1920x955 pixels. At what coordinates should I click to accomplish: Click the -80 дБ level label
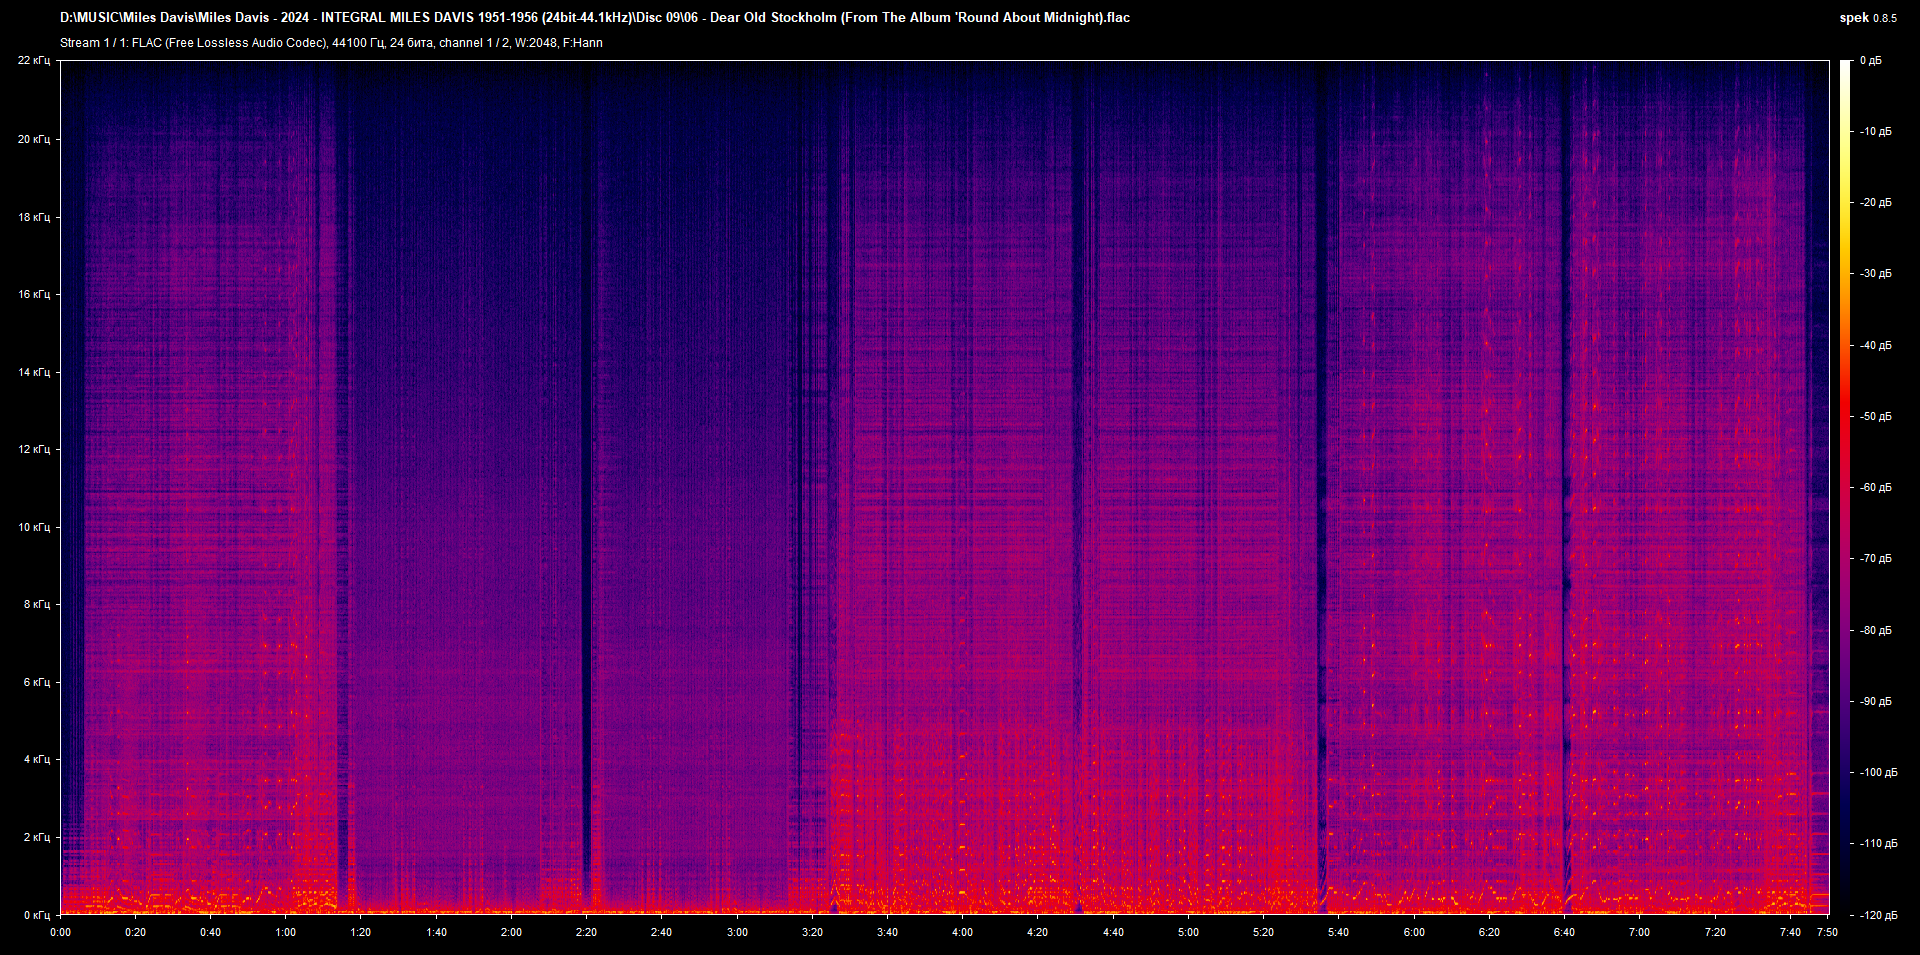tap(1876, 631)
